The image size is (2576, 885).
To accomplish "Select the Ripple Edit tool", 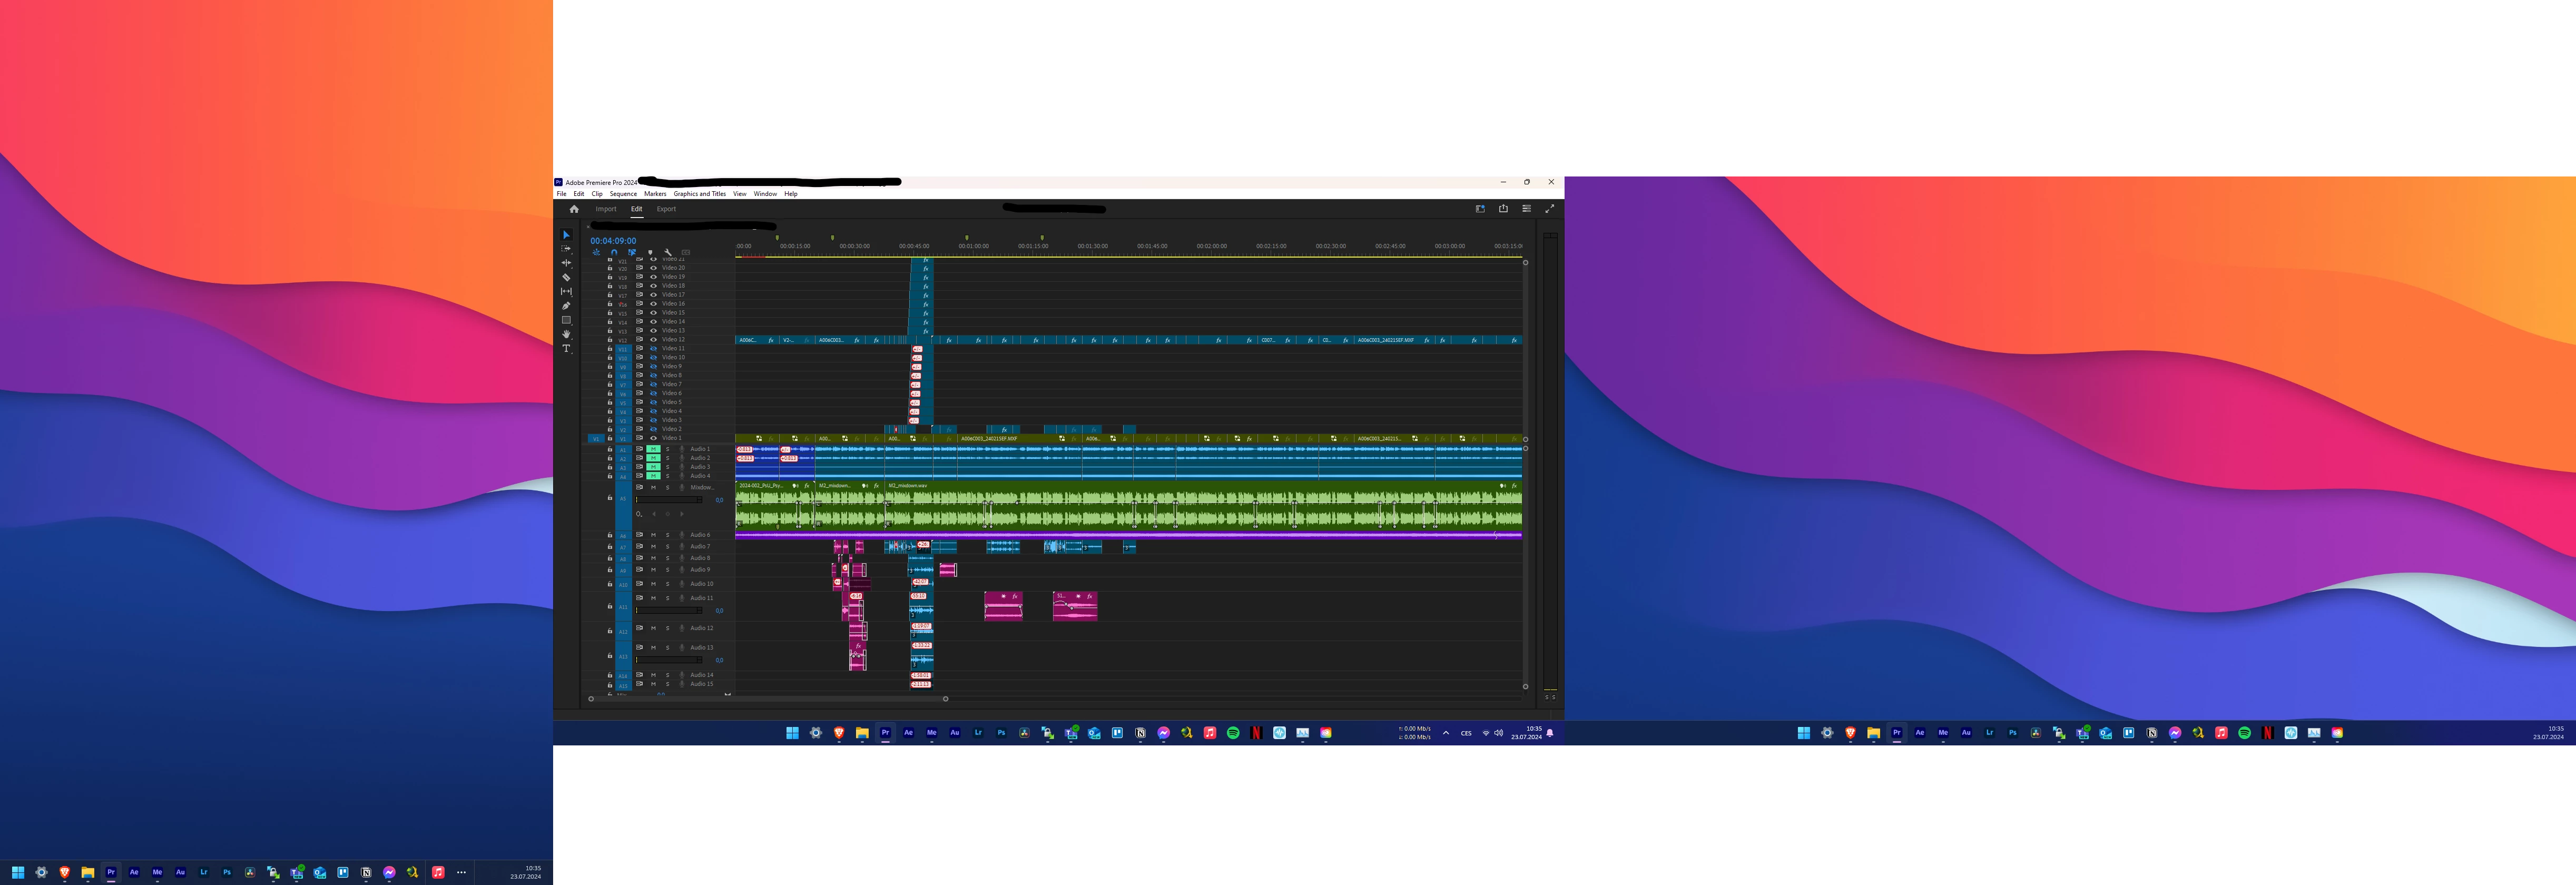I will click(x=566, y=263).
